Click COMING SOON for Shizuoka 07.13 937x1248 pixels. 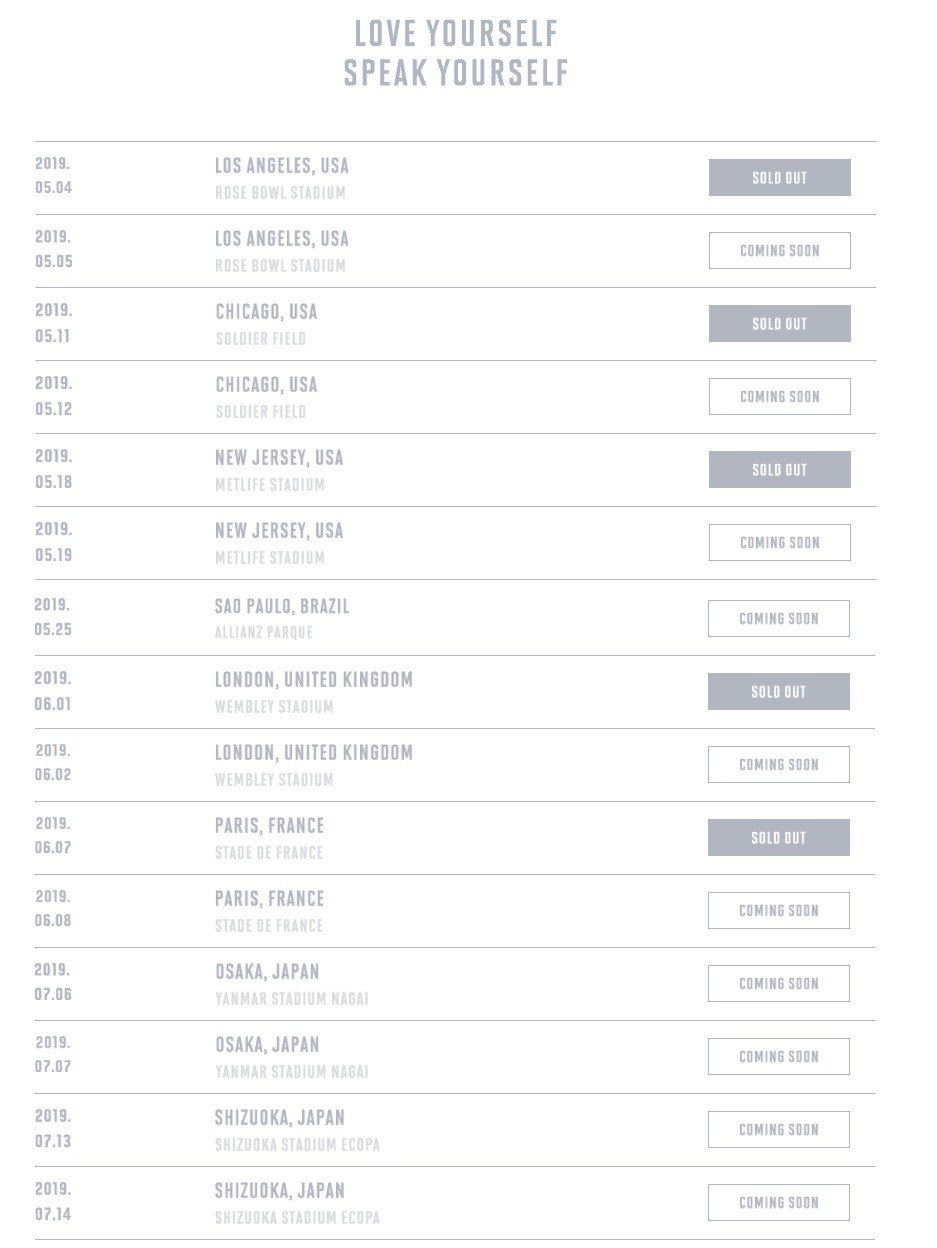point(778,1130)
